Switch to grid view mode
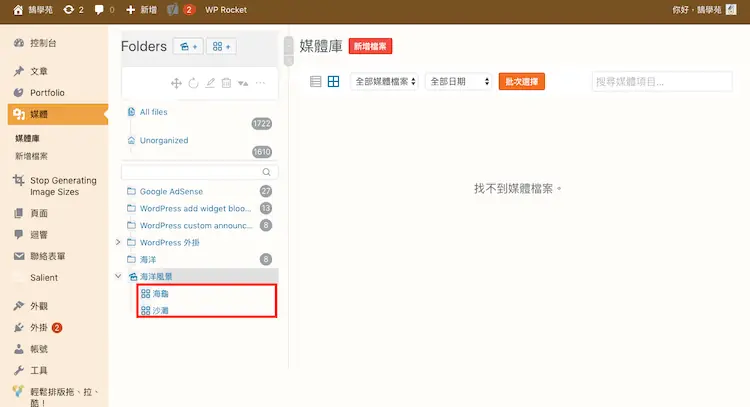 tap(333, 81)
